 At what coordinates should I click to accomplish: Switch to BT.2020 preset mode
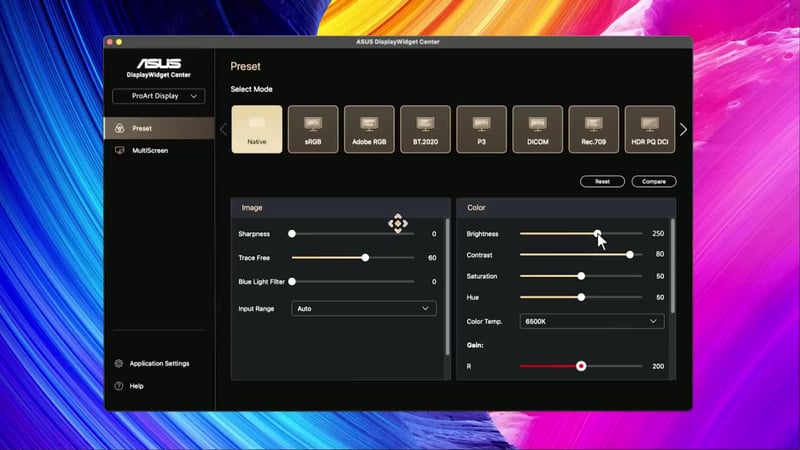[x=425, y=129]
